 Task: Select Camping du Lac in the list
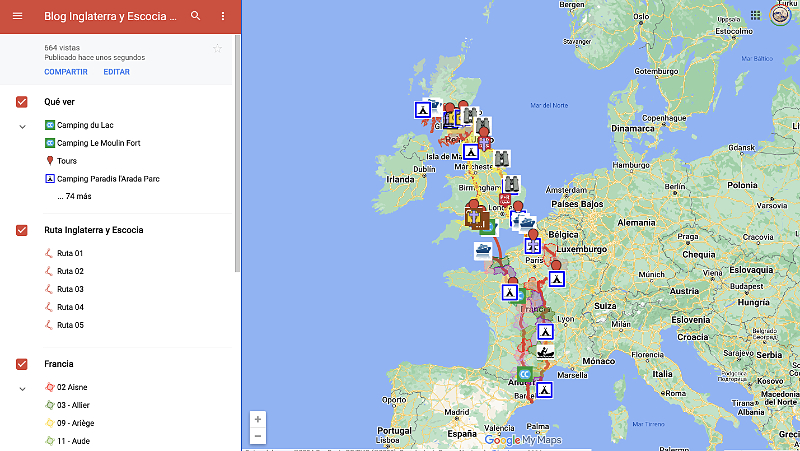pyautogui.click(x=85, y=125)
